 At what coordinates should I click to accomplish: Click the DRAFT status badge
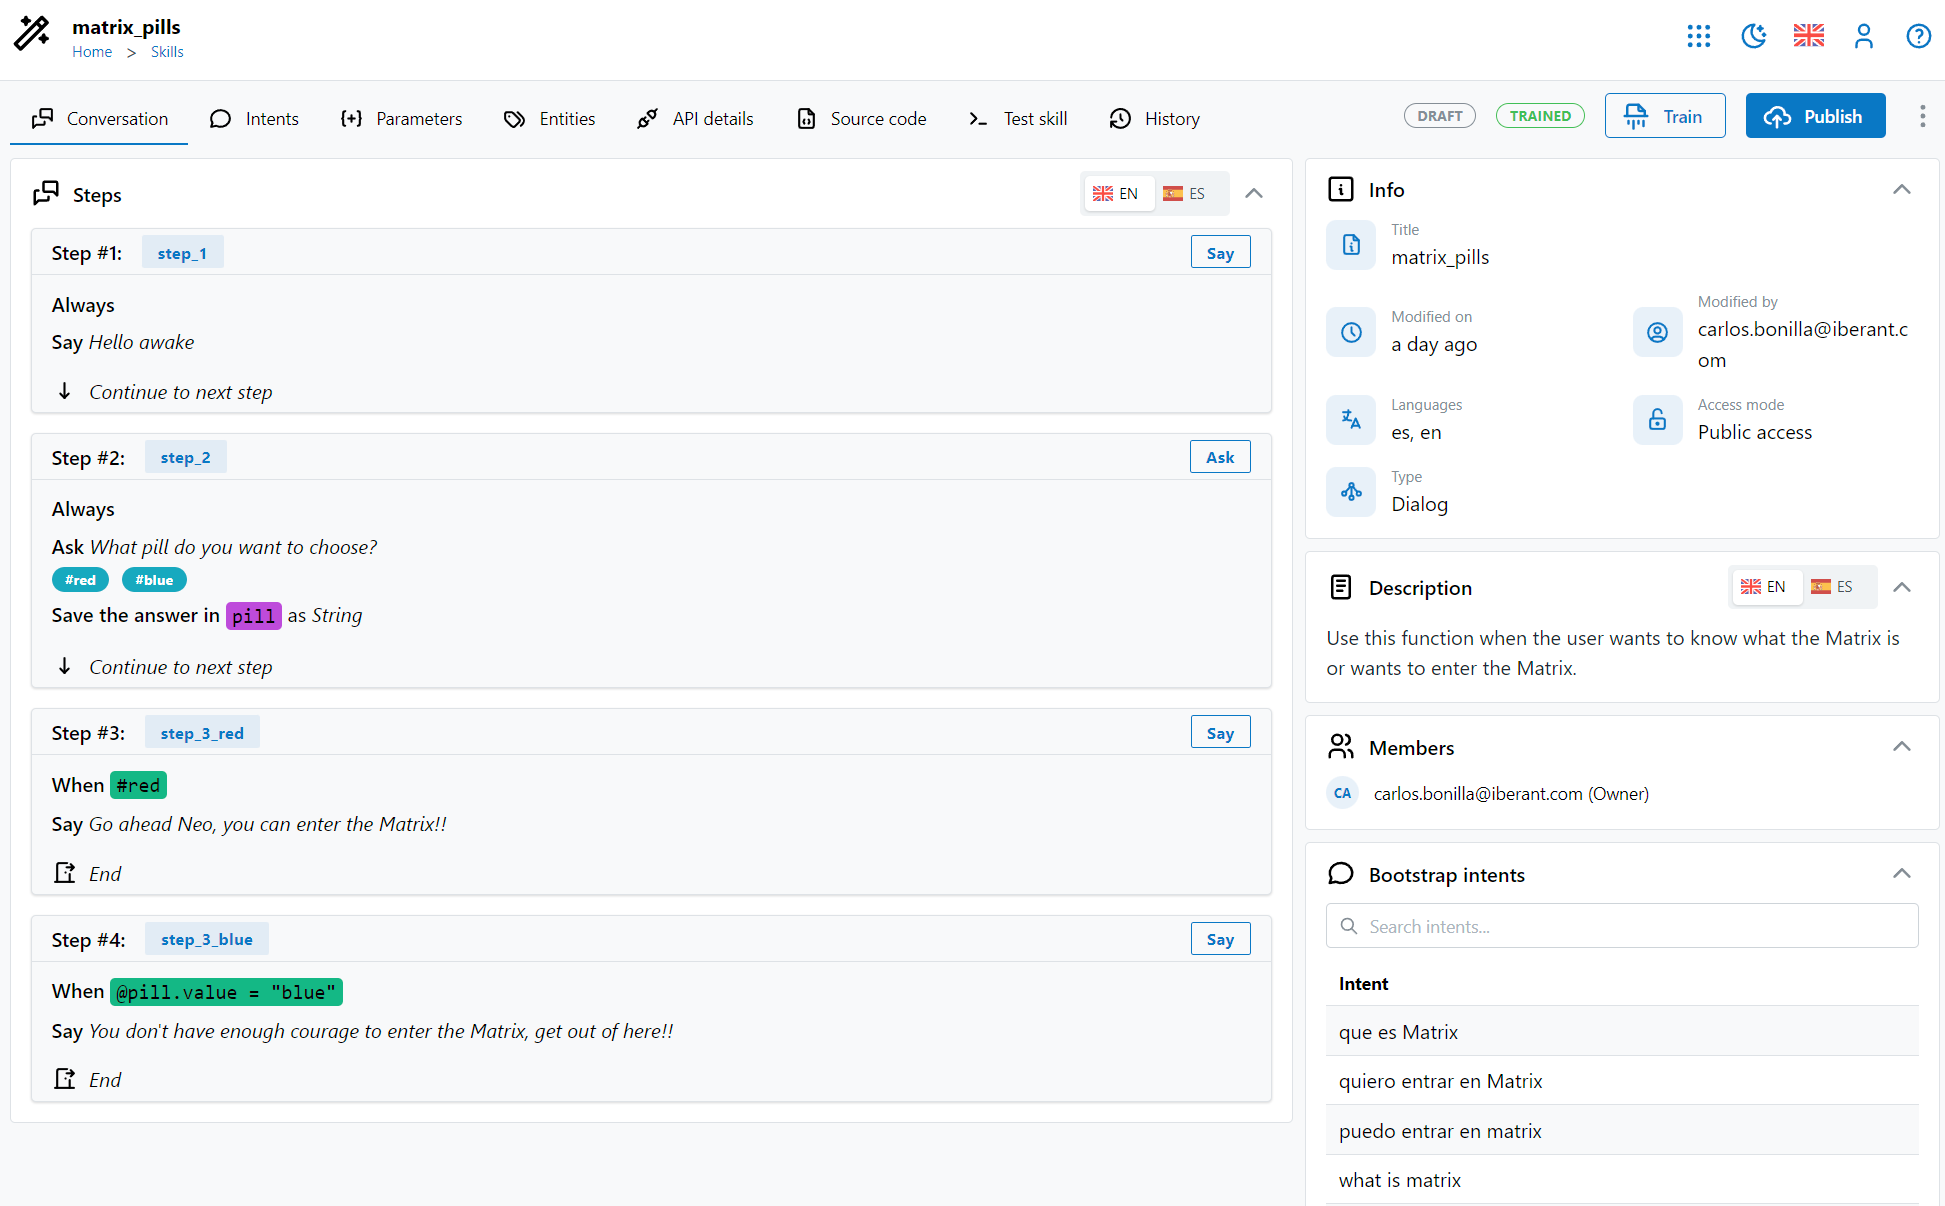[1440, 116]
